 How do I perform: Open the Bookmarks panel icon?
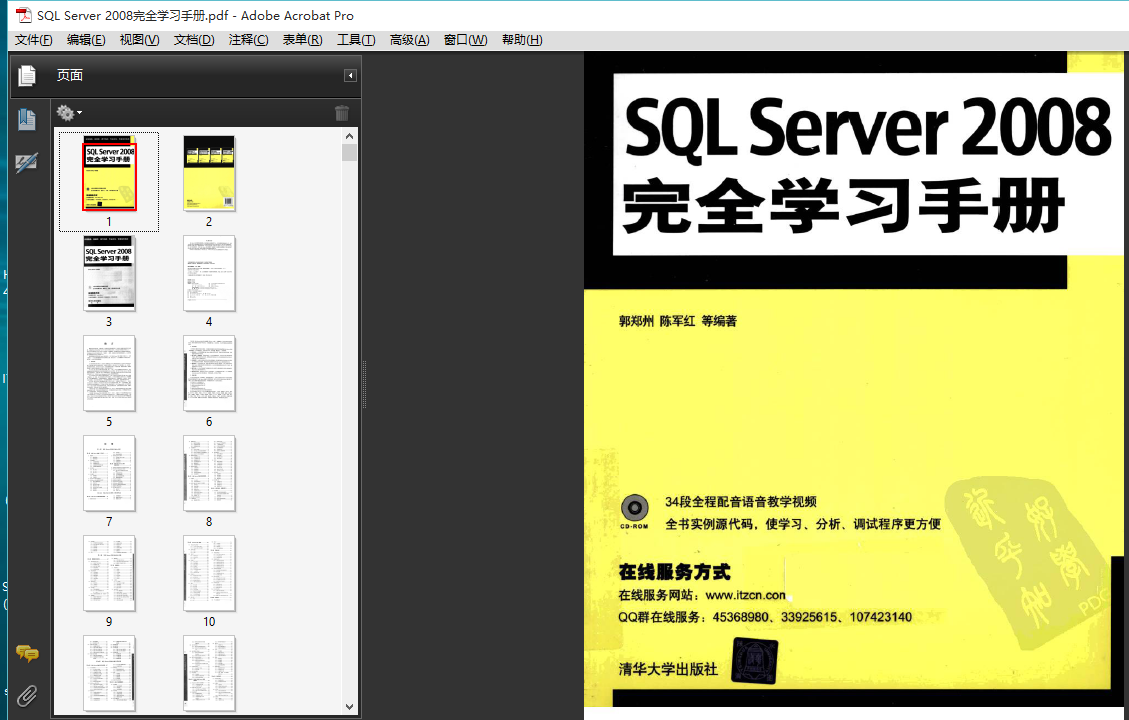27,120
